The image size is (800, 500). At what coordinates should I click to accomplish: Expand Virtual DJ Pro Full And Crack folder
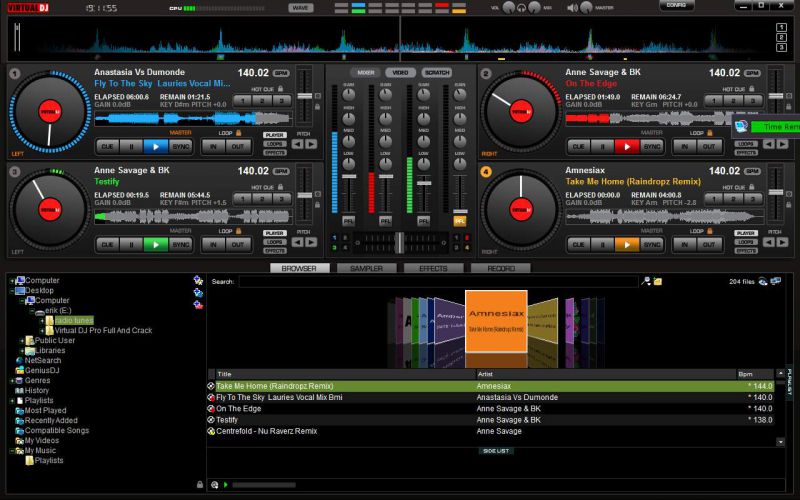click(x=42, y=331)
